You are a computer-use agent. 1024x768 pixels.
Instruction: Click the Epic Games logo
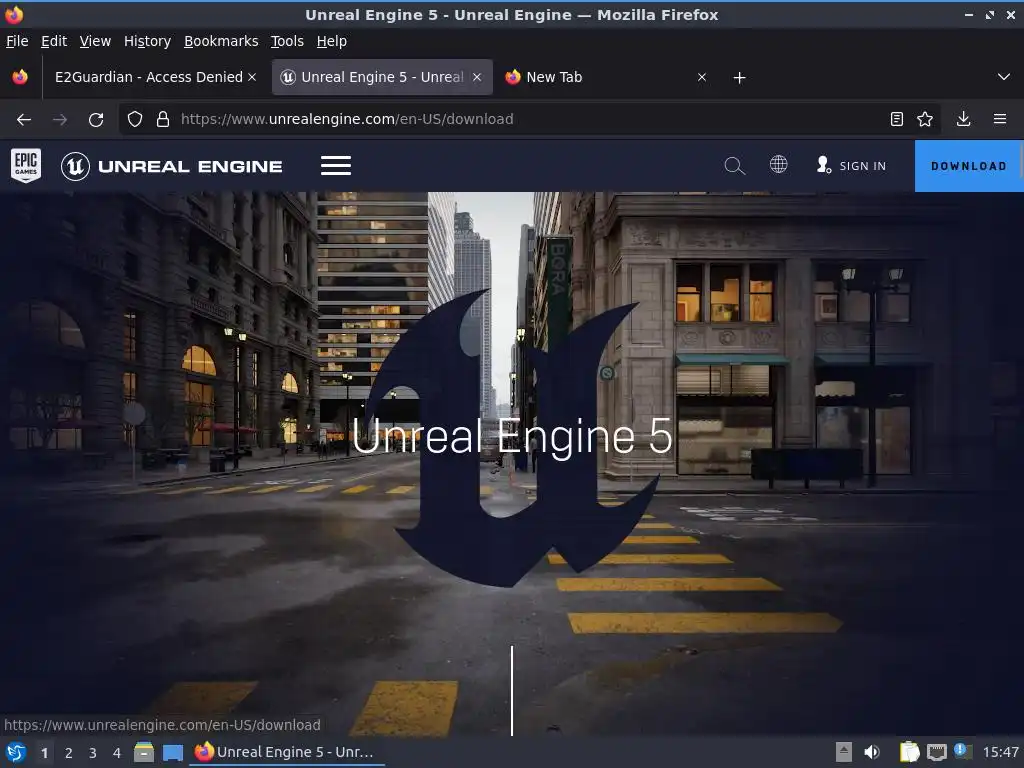pyautogui.click(x=26, y=165)
